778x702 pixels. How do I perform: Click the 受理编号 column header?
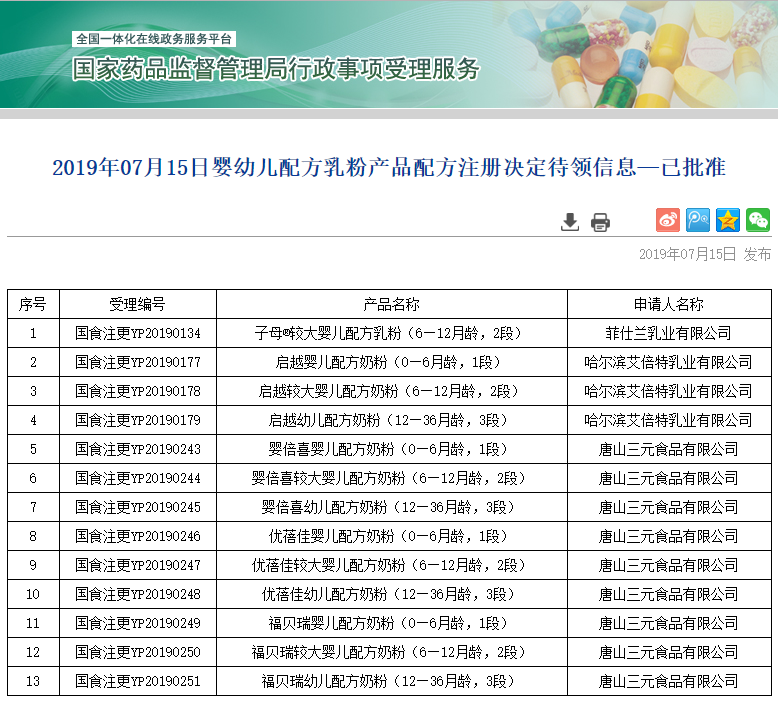coord(138,304)
